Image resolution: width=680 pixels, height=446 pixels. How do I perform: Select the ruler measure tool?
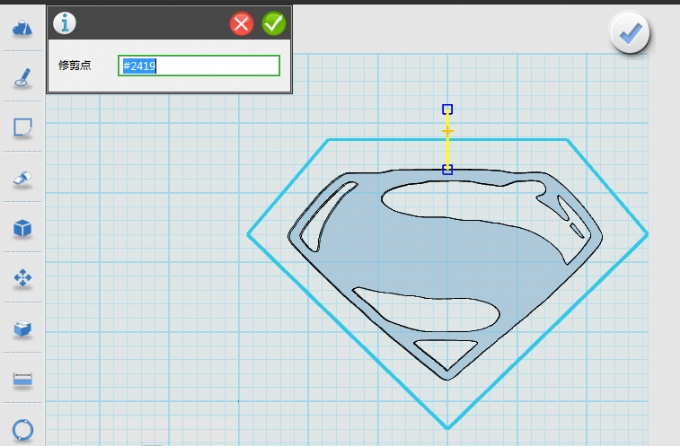tap(23, 379)
